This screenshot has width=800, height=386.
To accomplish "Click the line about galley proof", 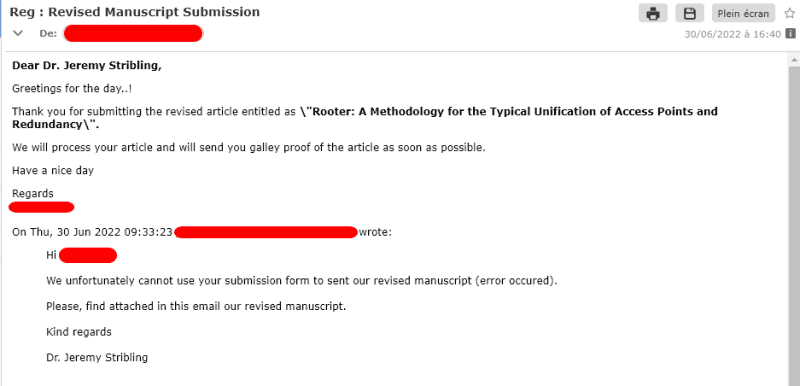I will (x=249, y=148).
